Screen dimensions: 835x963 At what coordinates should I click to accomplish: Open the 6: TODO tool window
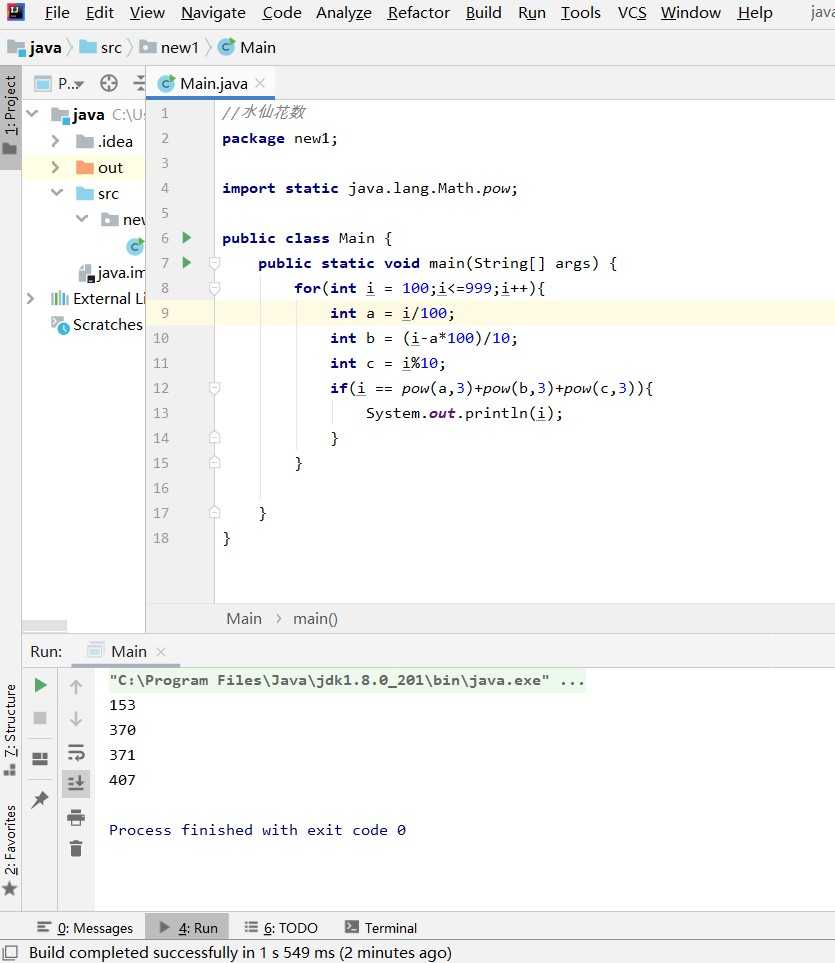[281, 927]
